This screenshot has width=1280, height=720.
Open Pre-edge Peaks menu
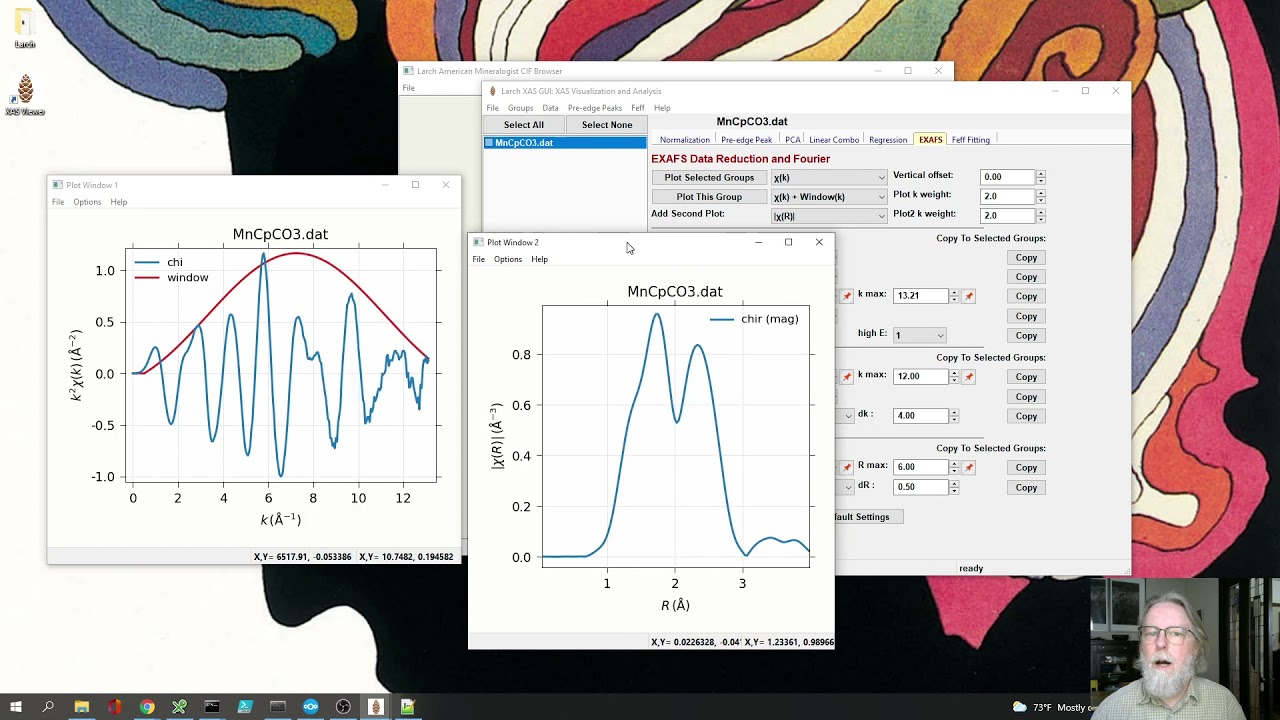pos(595,108)
